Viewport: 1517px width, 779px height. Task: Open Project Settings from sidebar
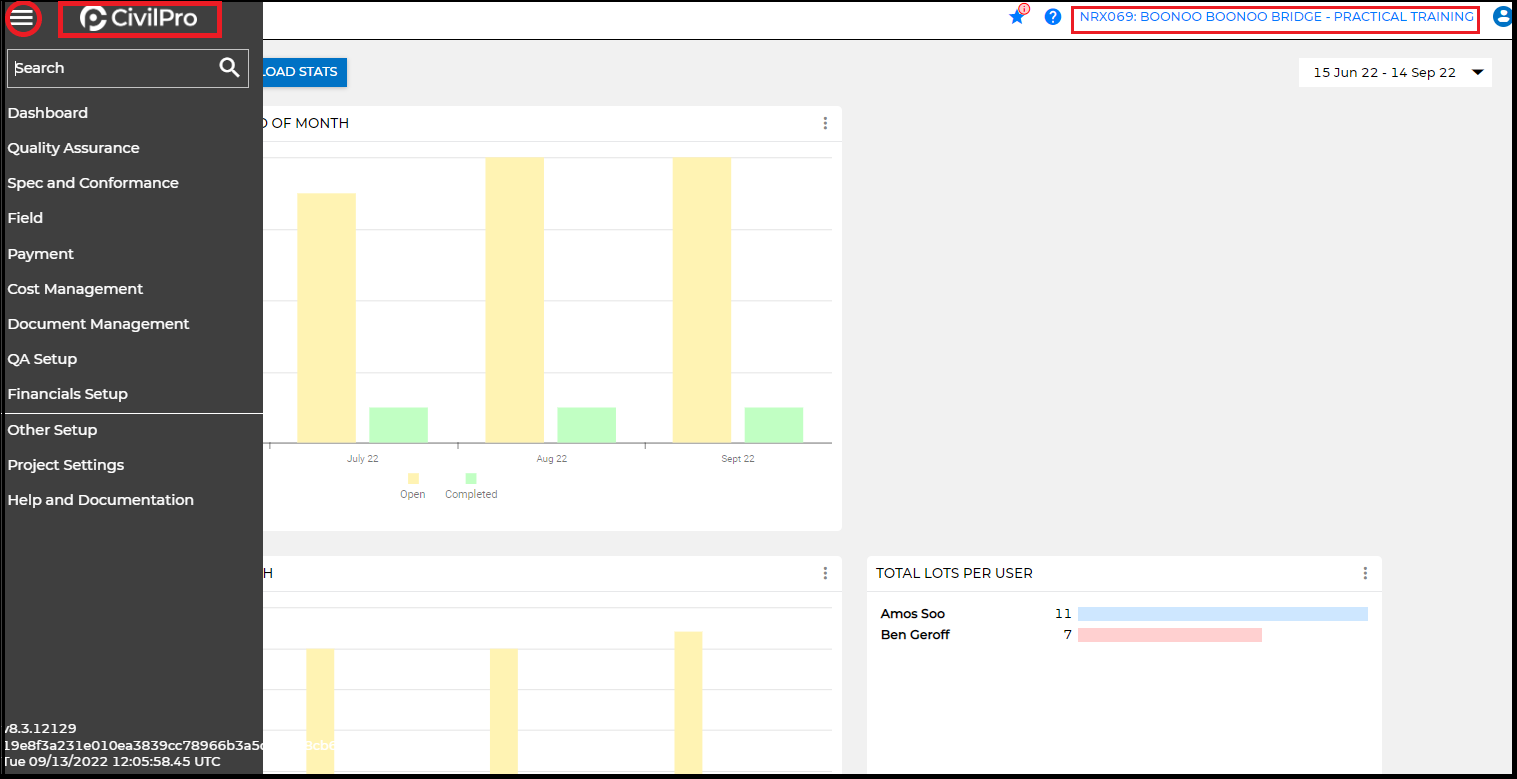click(x=66, y=465)
